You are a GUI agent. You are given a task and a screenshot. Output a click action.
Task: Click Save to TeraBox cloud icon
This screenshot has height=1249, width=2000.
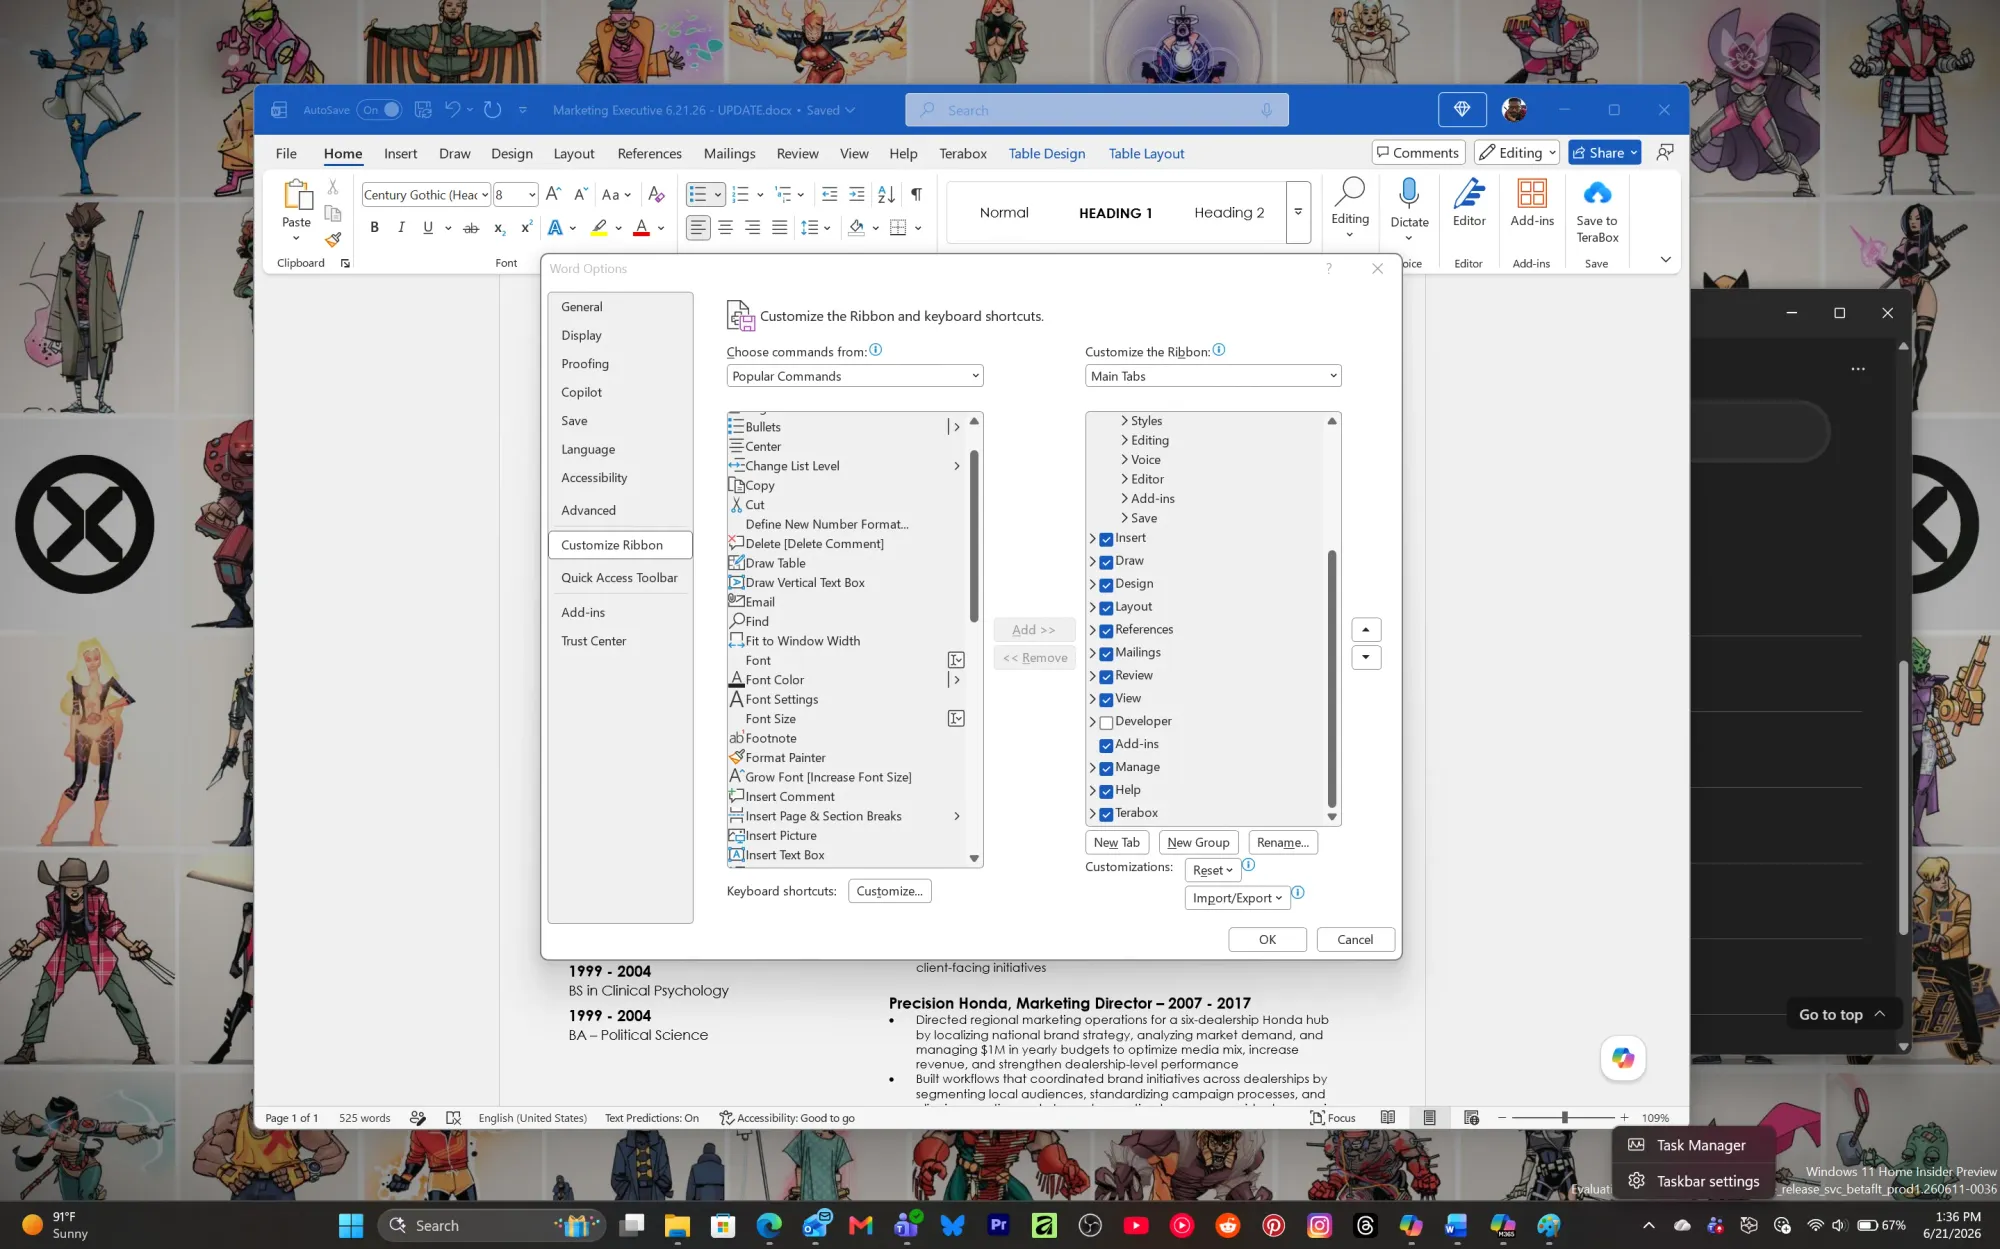coord(1597,211)
